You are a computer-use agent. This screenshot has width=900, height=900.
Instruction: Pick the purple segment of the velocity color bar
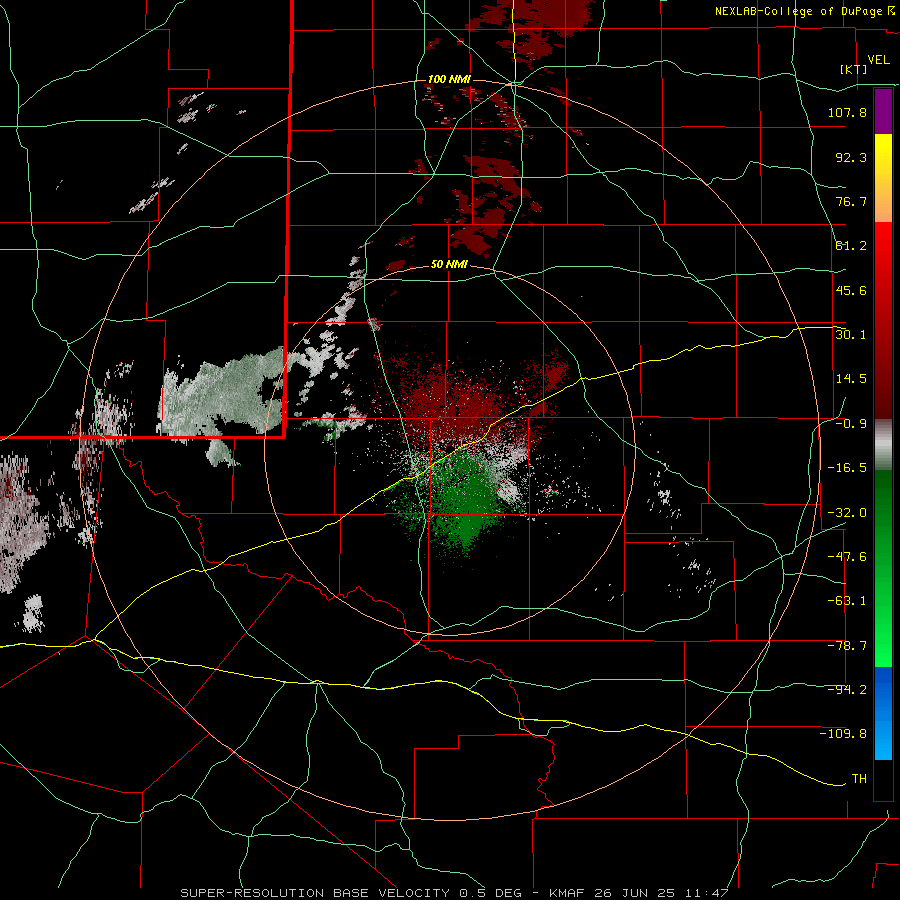pos(883,111)
